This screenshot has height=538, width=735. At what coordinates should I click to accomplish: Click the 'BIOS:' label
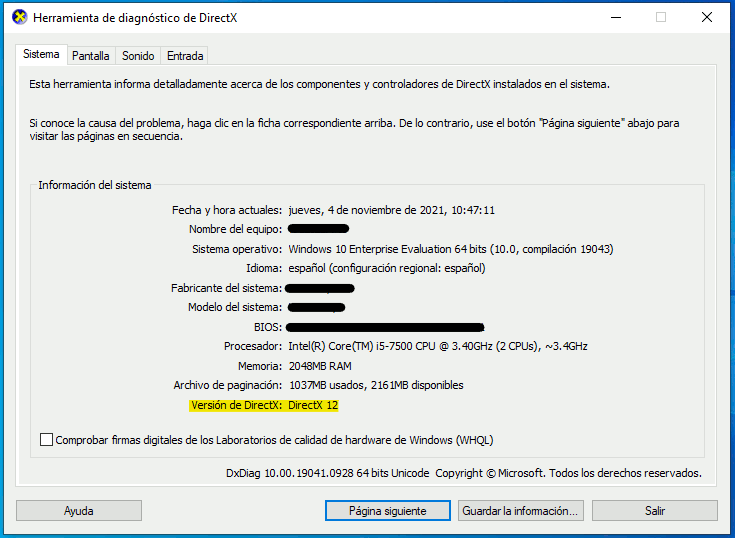(268, 327)
